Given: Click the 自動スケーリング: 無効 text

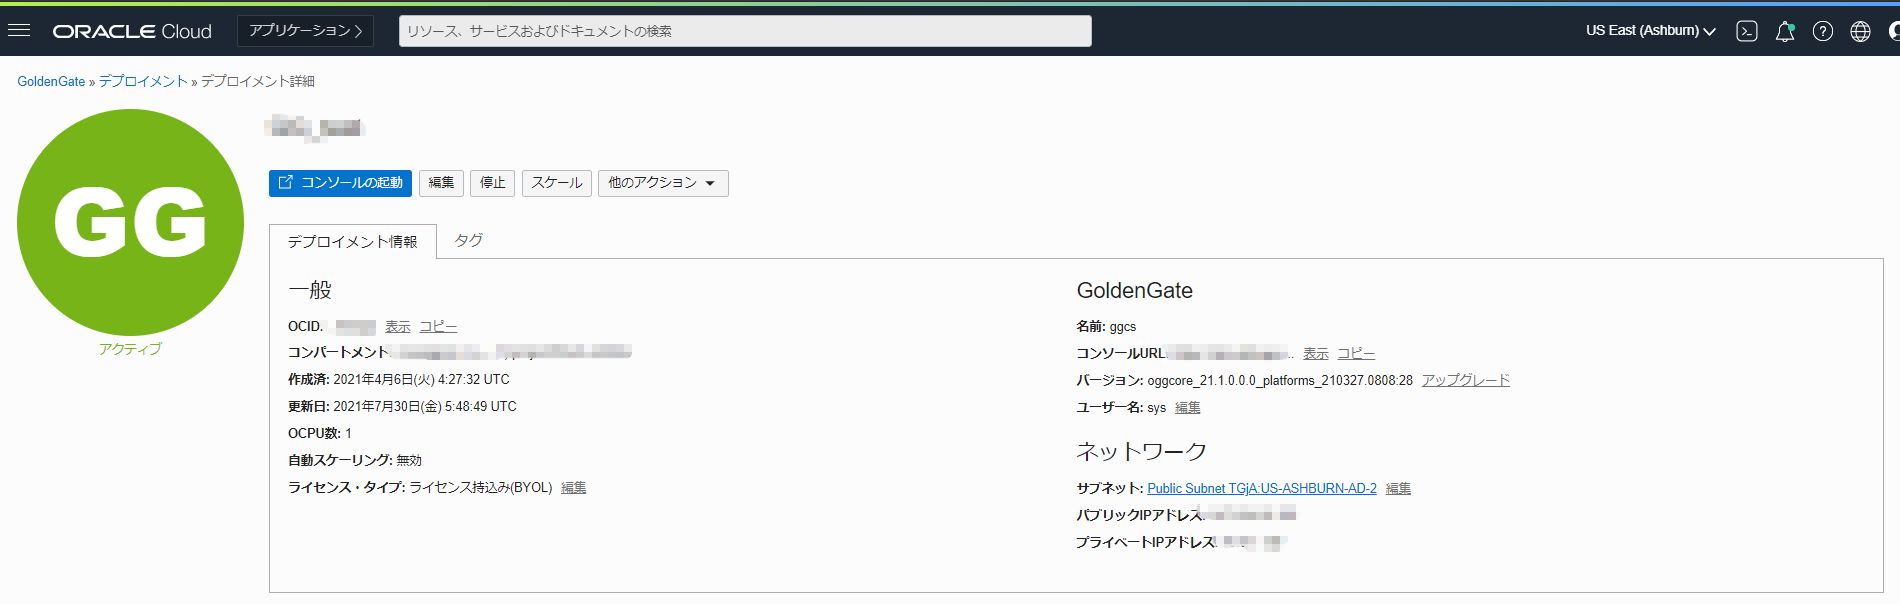Looking at the screenshot, I should point(355,461).
